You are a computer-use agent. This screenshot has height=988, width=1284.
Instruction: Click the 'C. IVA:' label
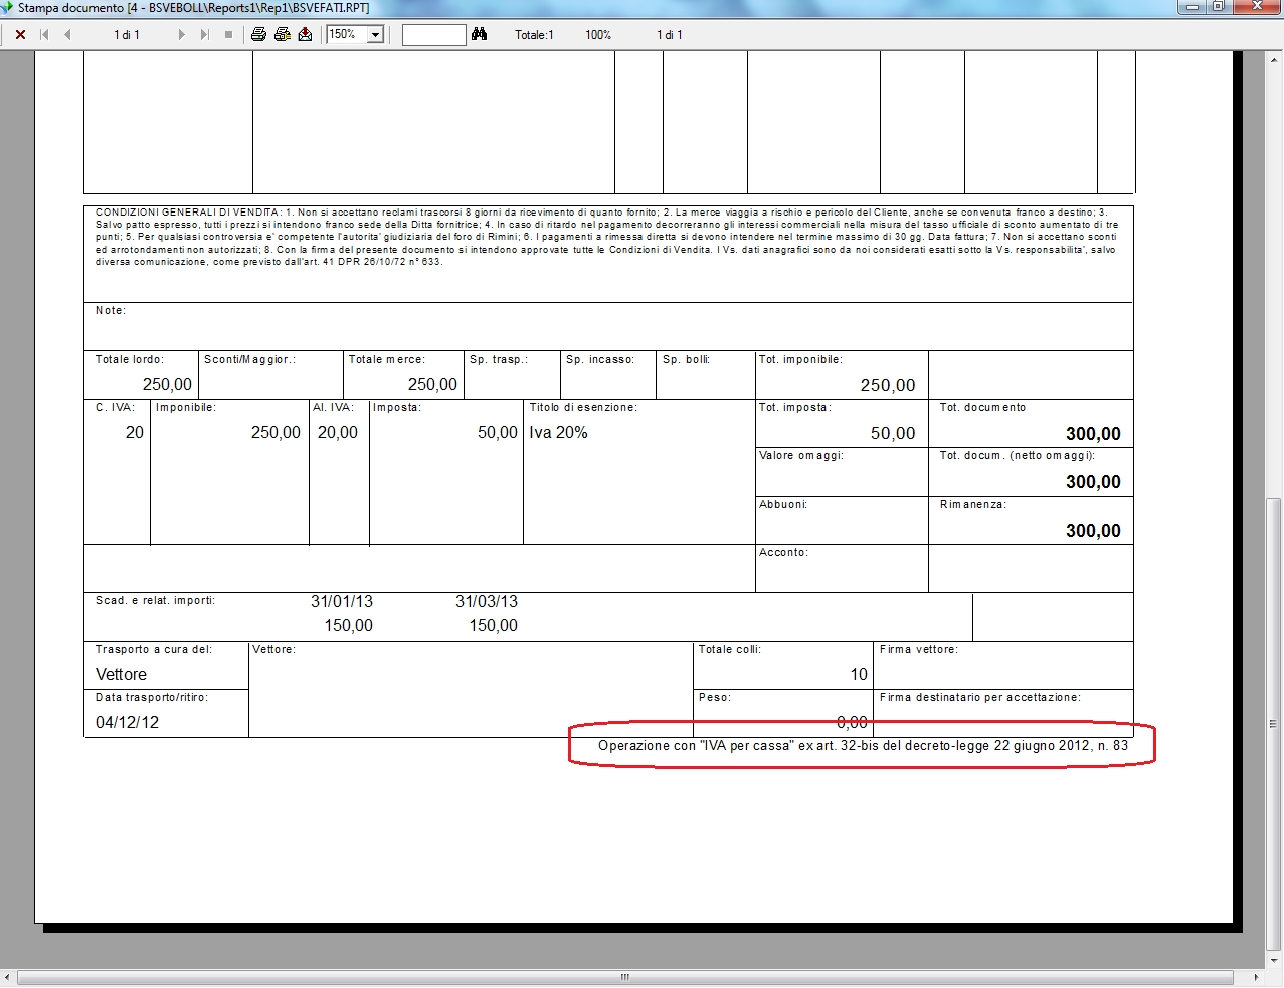point(115,408)
